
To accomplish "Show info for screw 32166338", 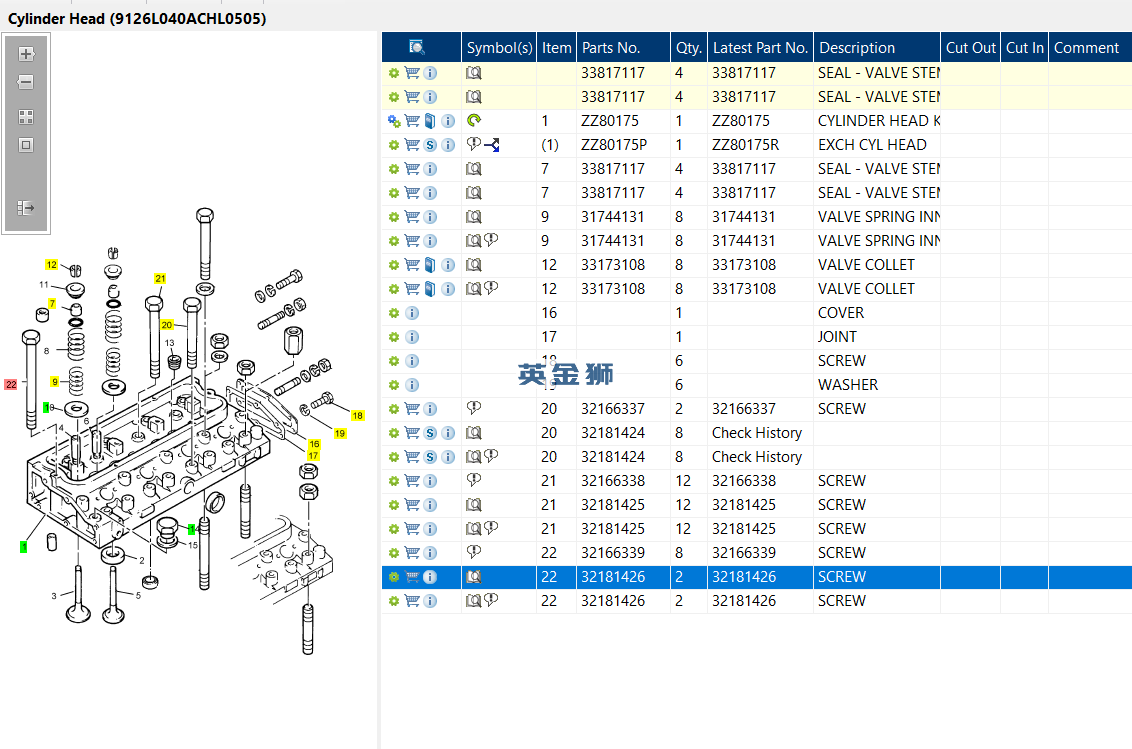I will (x=430, y=481).
